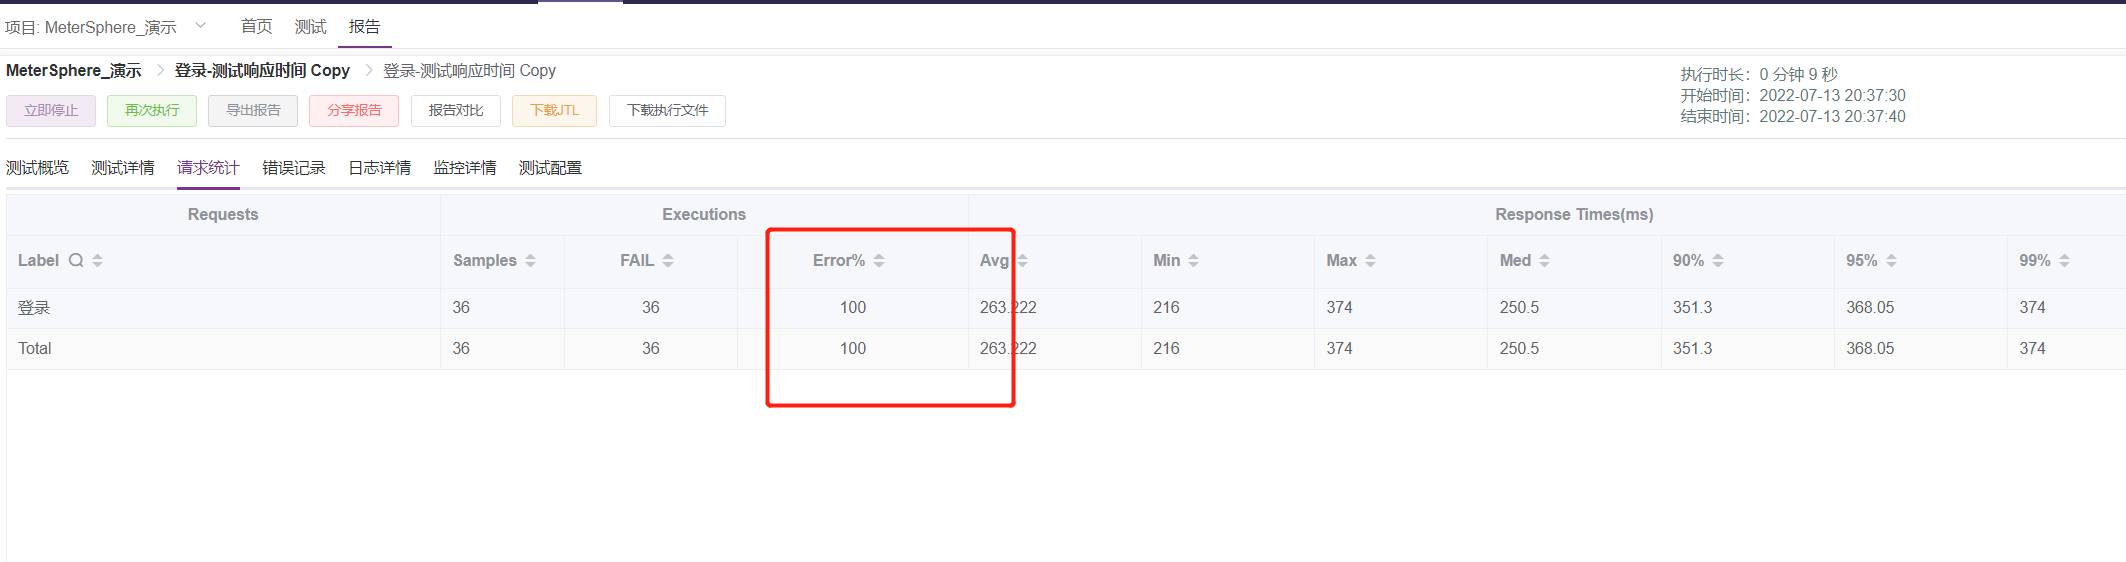Image resolution: width=2126 pixels, height=562 pixels.
Task: Switch to the 错误记录 tab
Action: tap(294, 168)
